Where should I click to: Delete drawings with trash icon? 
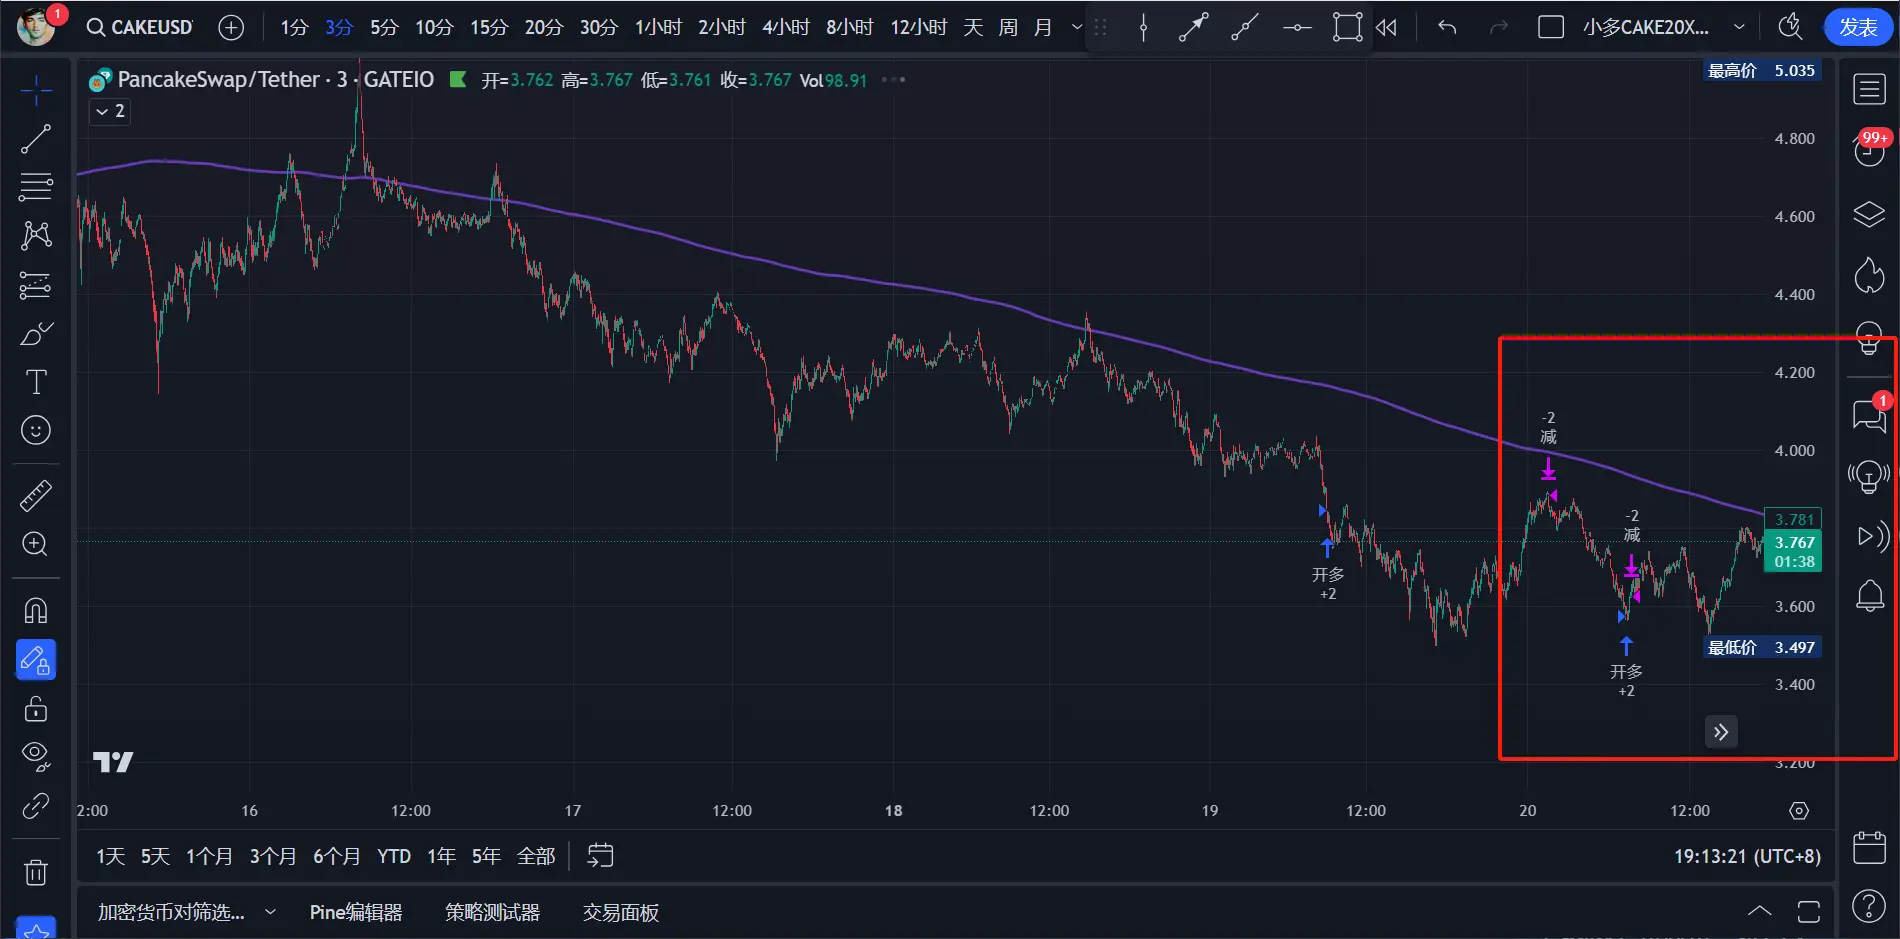(36, 873)
